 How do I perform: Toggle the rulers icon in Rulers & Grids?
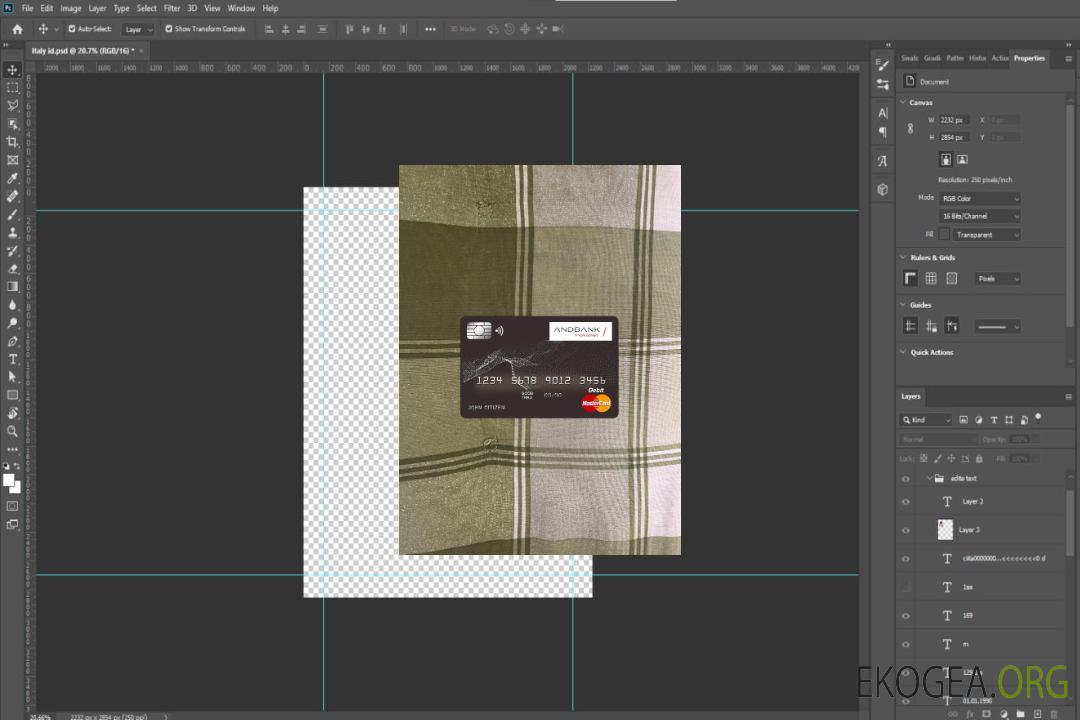(x=910, y=278)
